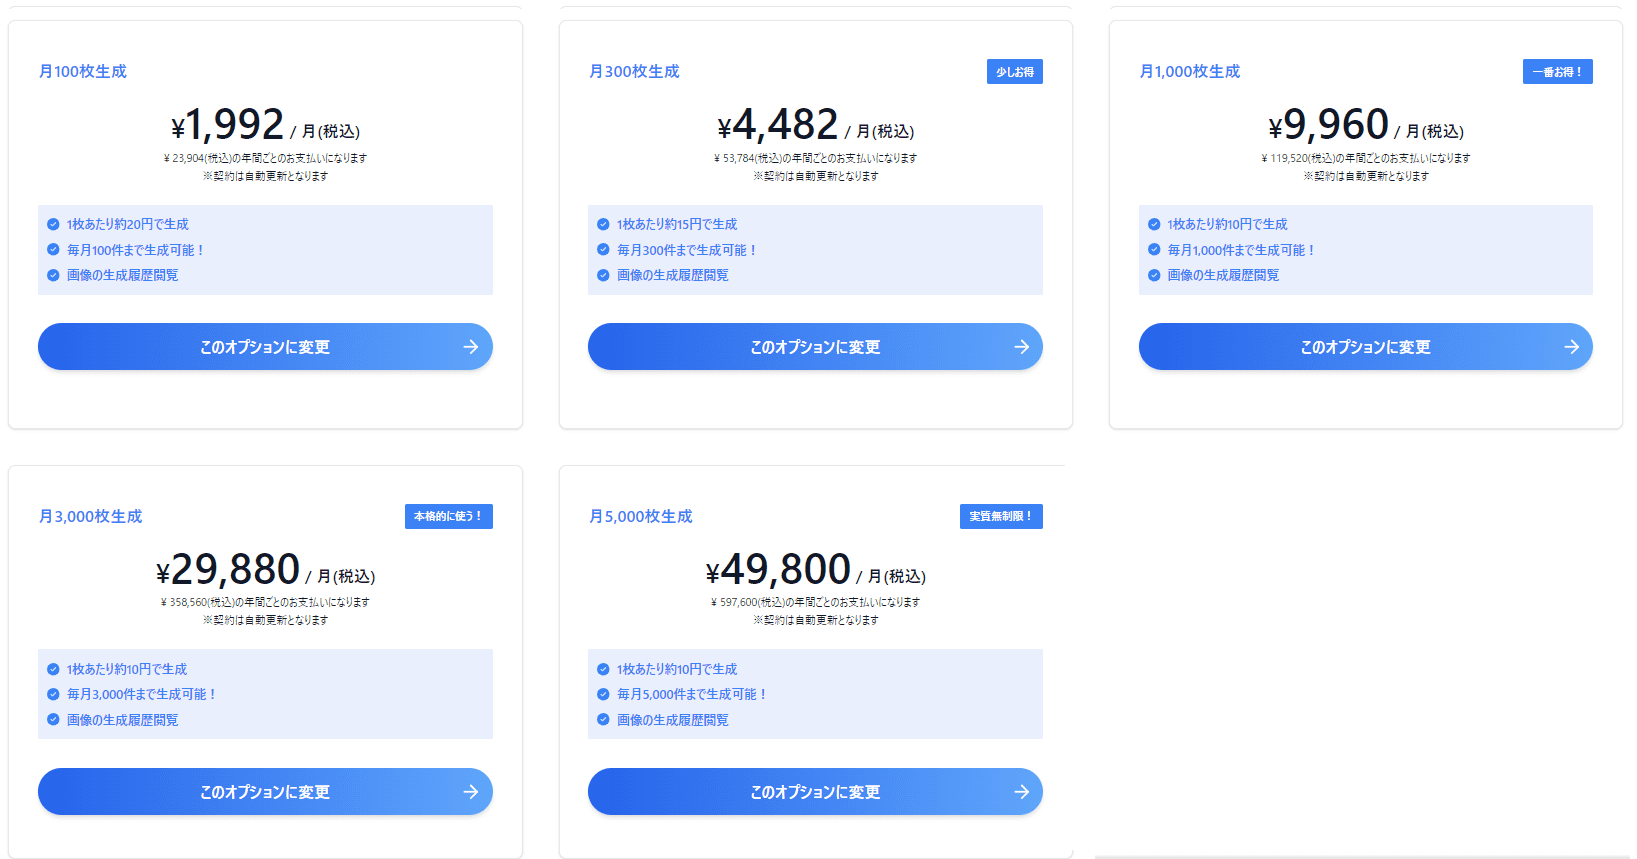
Task: Click the ¥1,992 price
Action: pos(228,125)
